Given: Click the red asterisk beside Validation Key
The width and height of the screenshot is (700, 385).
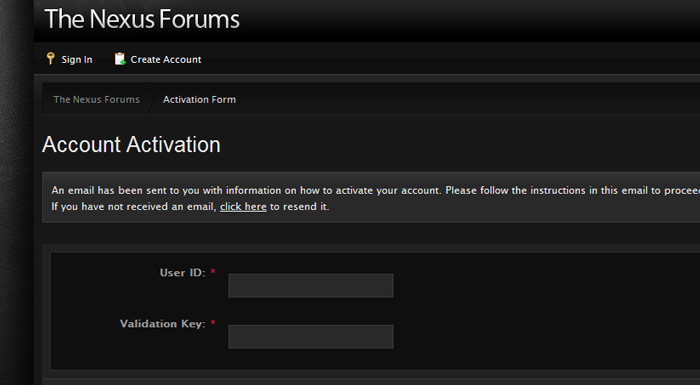Looking at the screenshot, I should [213, 322].
